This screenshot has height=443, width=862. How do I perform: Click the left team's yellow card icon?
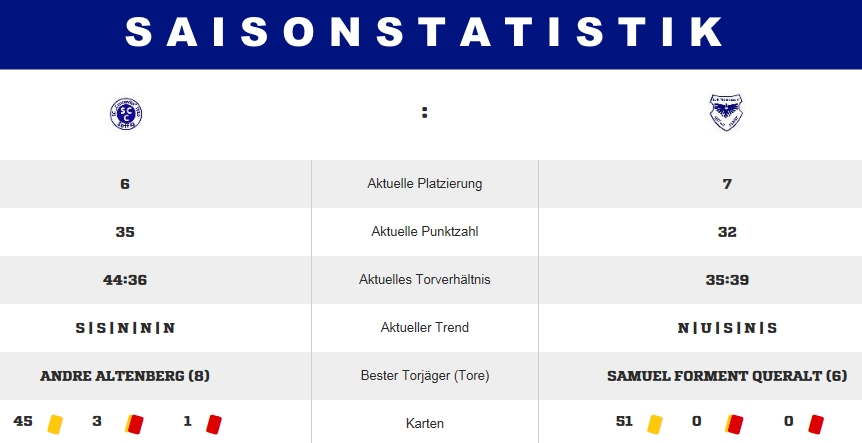(x=55, y=423)
